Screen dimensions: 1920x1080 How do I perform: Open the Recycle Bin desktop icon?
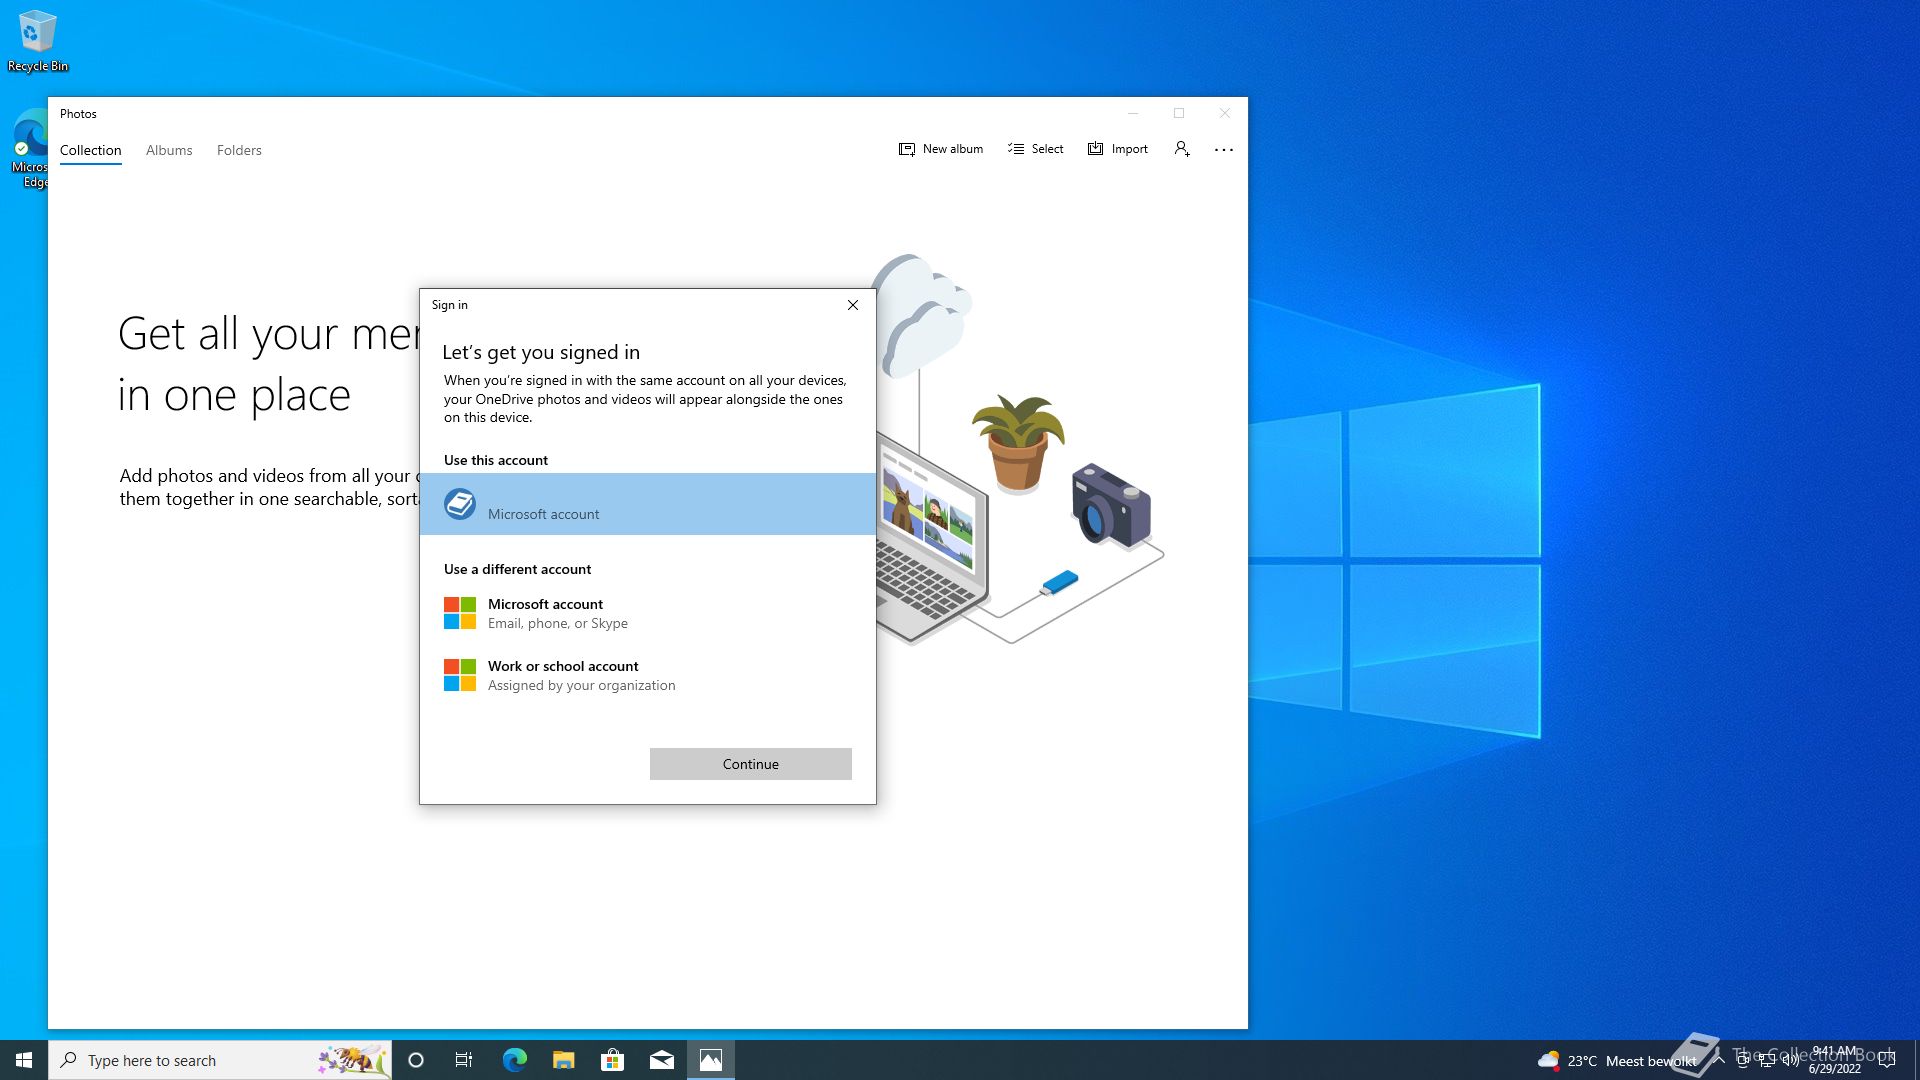point(37,41)
